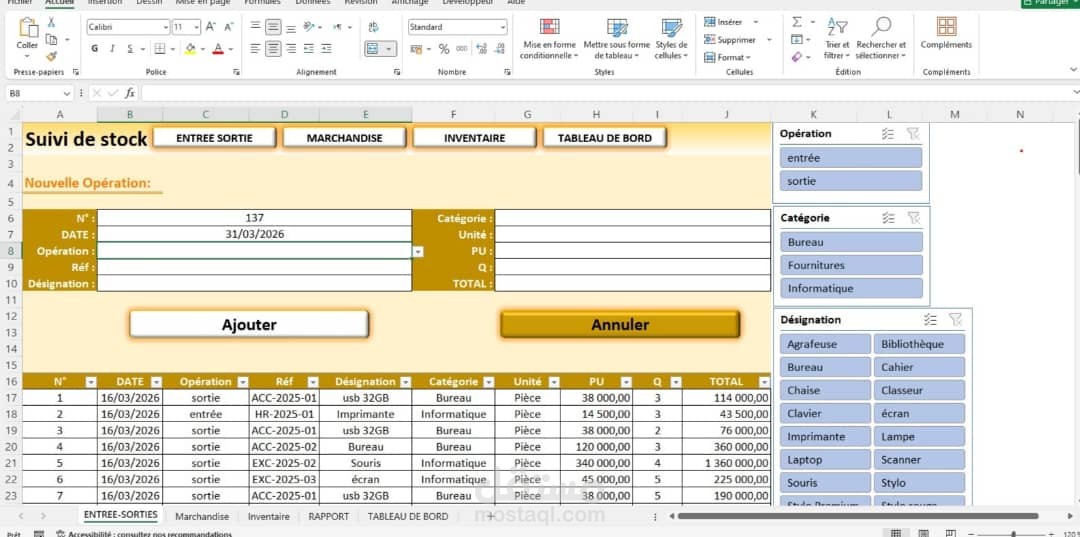This screenshot has height=537, width=1080.
Task: Click the Copy icon in Presse-papiers
Action: 51,39
